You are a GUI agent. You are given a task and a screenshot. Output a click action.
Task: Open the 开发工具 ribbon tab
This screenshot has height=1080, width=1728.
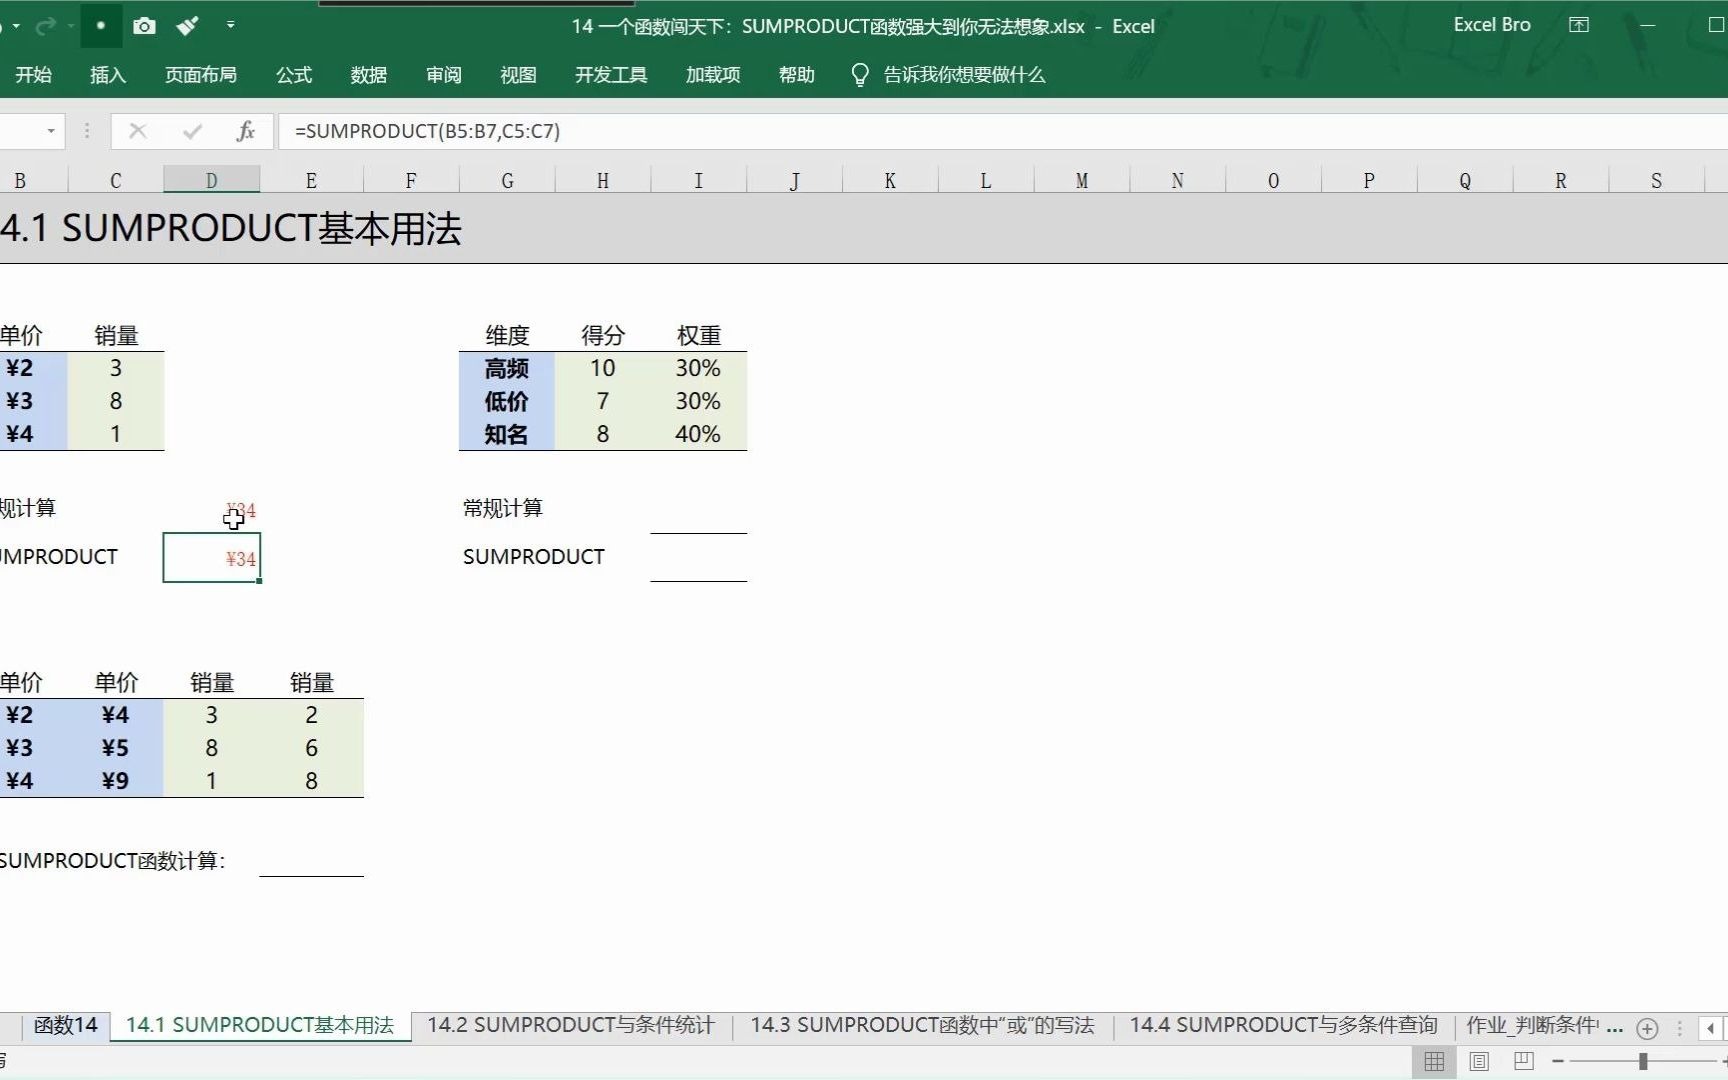610,74
